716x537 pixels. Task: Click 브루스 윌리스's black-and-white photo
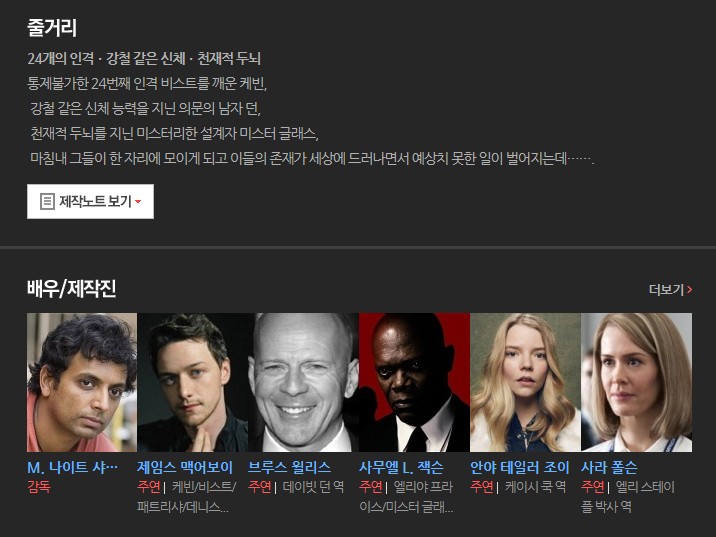pos(304,382)
